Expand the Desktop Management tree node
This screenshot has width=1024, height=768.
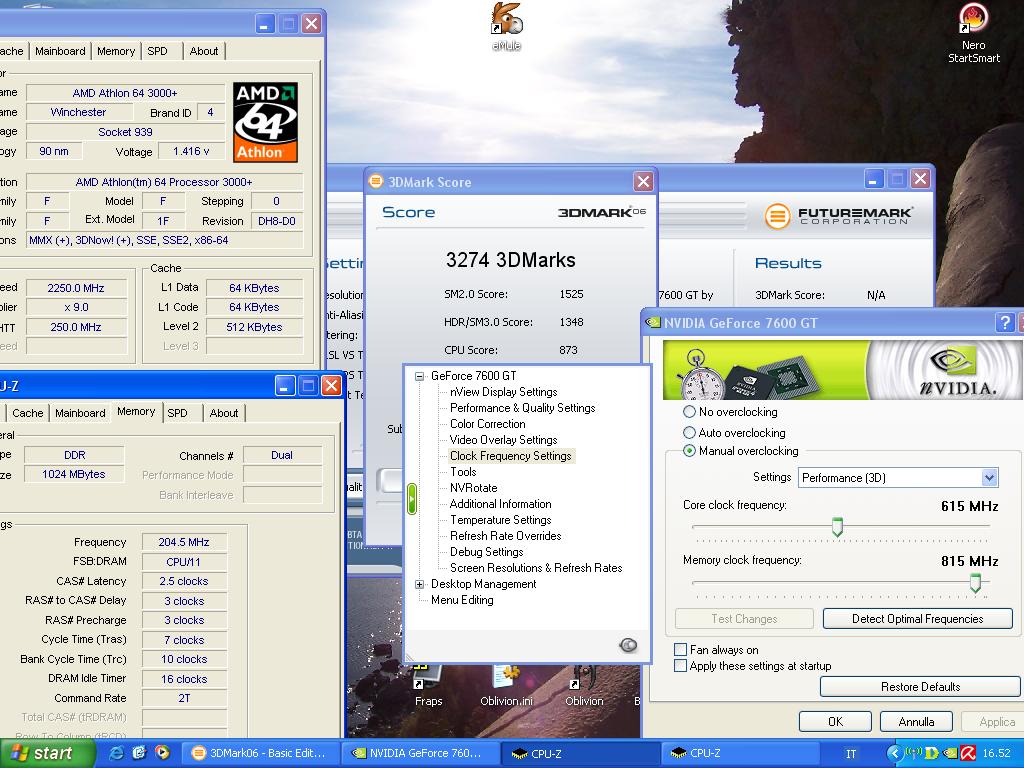pyautogui.click(x=419, y=584)
